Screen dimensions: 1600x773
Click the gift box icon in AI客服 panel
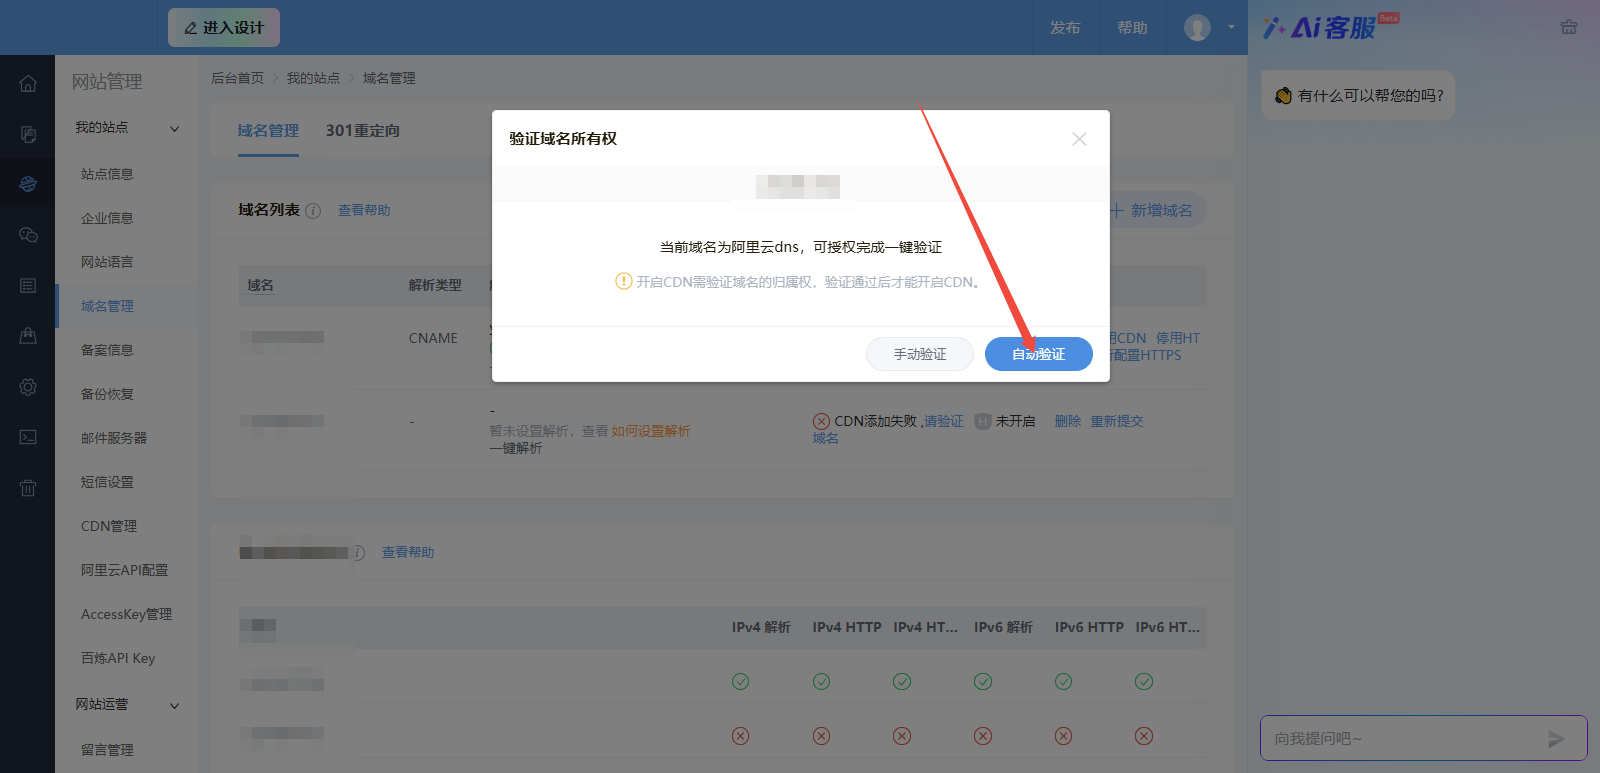point(1569,27)
